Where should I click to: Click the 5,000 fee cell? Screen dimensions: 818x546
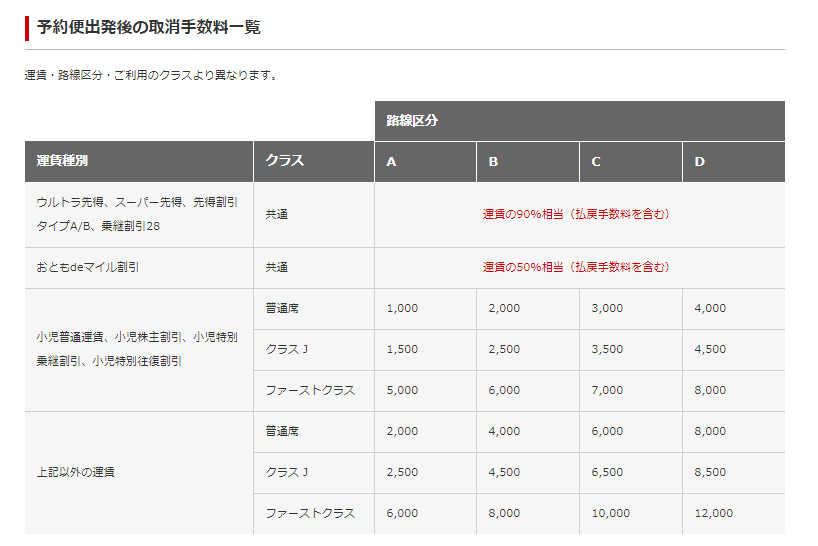[x=425, y=391]
